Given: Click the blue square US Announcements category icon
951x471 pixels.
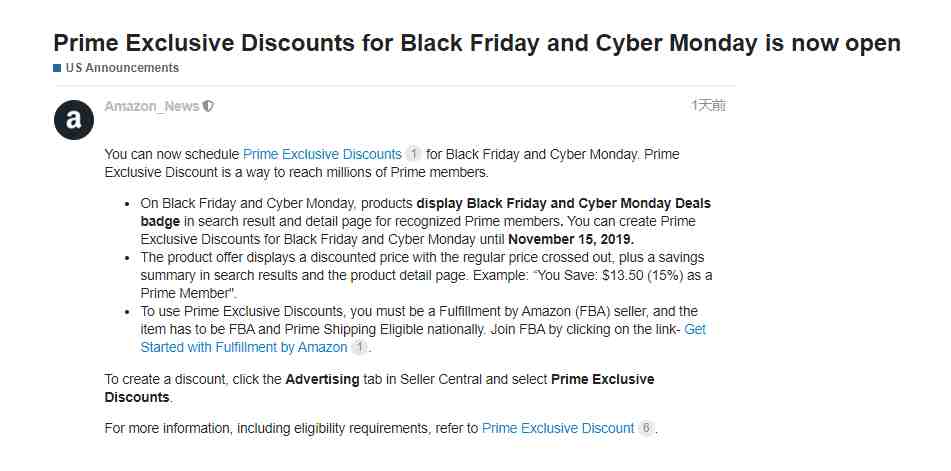Looking at the screenshot, I should click(57, 68).
